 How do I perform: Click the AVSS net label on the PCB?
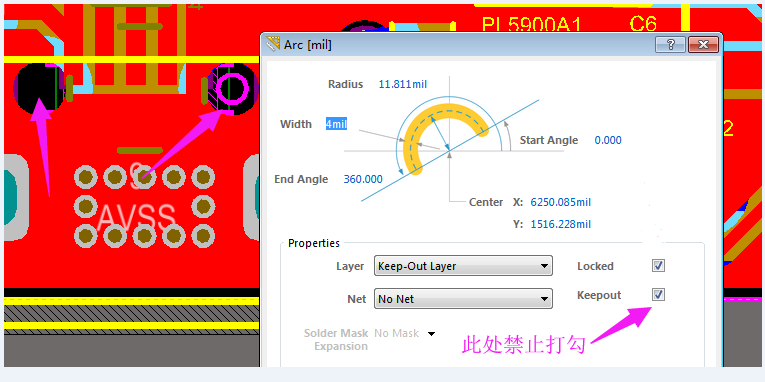[x=137, y=218]
